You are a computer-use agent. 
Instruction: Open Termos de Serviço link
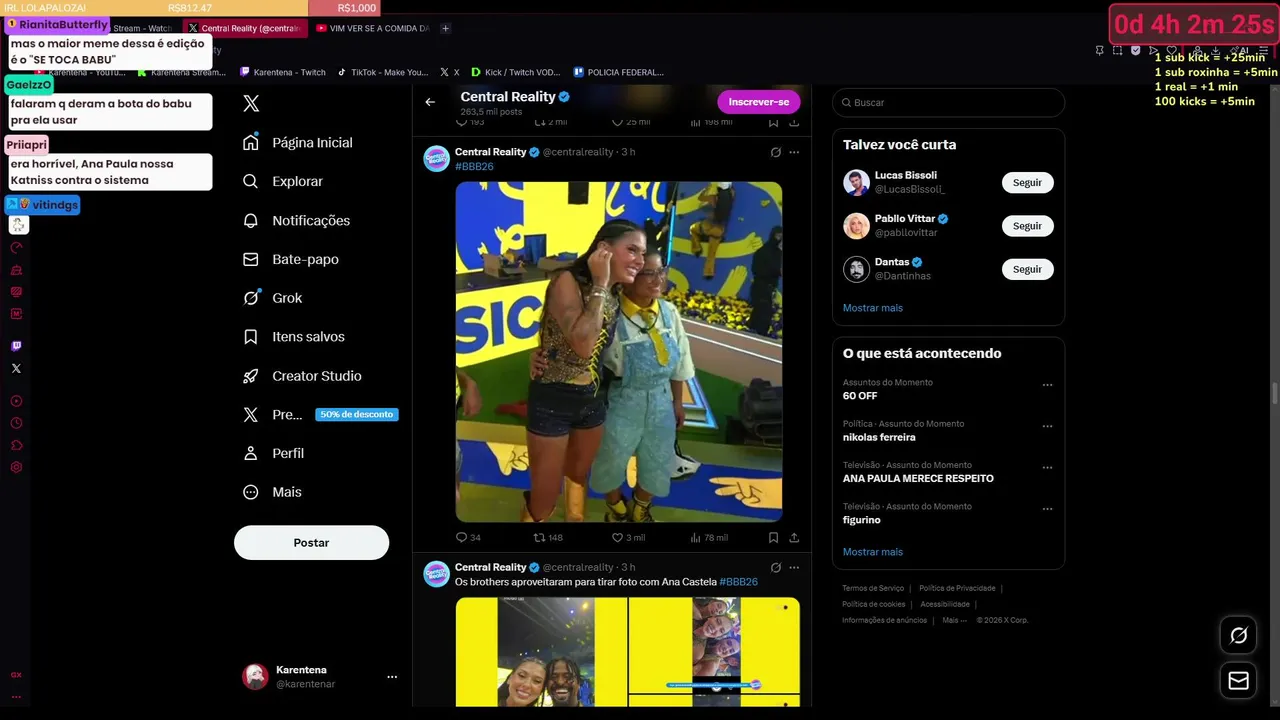pos(873,588)
